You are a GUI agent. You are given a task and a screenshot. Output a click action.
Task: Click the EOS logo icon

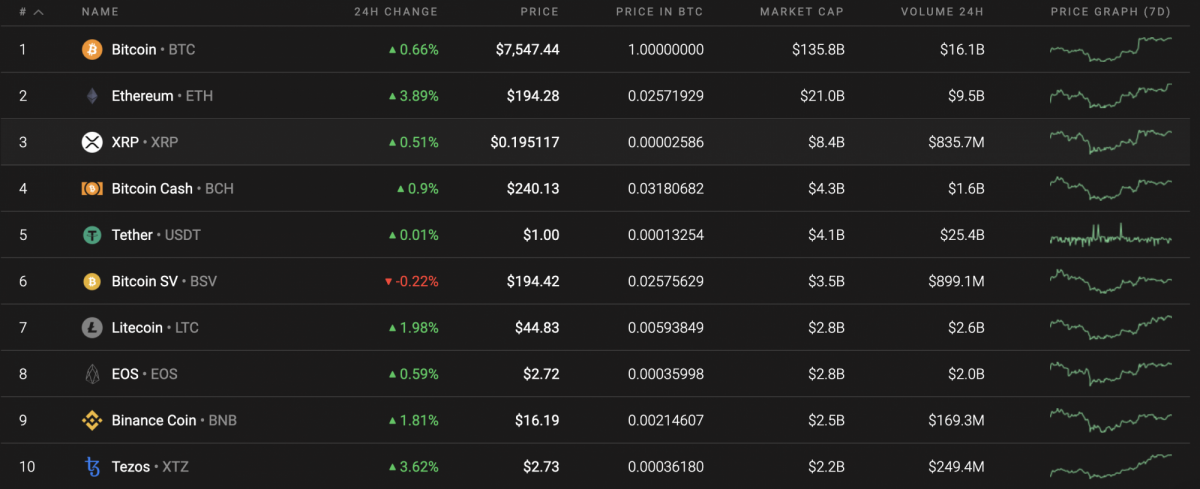coord(92,374)
